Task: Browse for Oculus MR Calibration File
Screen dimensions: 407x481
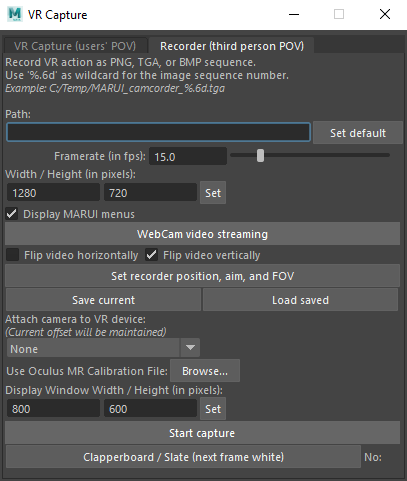Action: (x=205, y=371)
